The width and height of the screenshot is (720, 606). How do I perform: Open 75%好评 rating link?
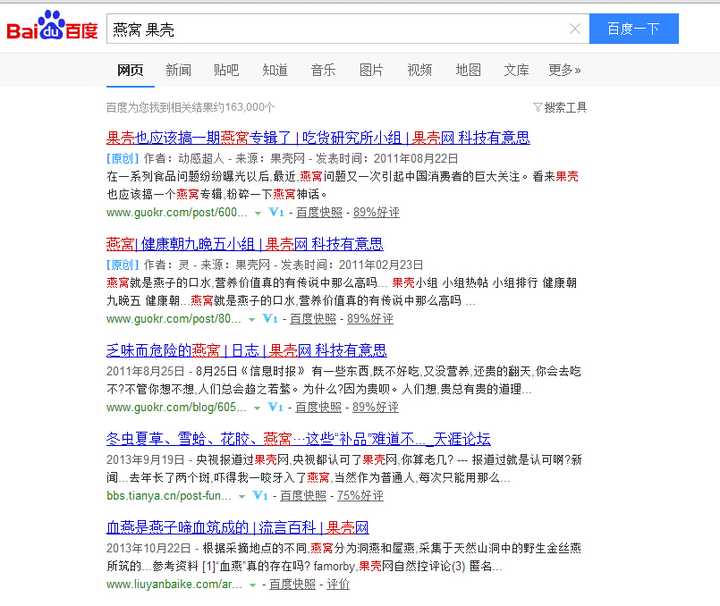click(360, 496)
